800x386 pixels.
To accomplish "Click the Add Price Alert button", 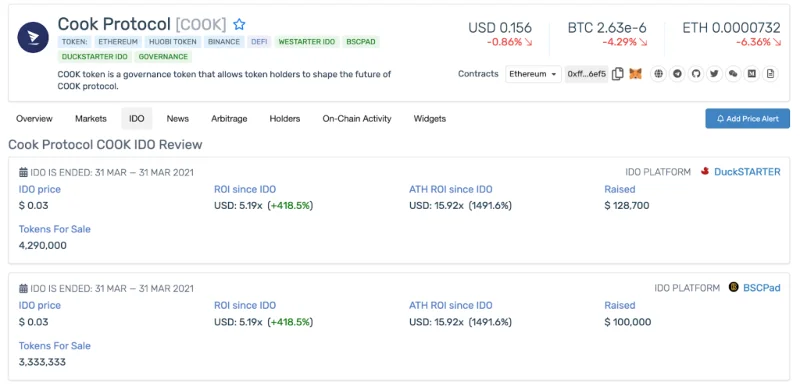I will coord(747,118).
